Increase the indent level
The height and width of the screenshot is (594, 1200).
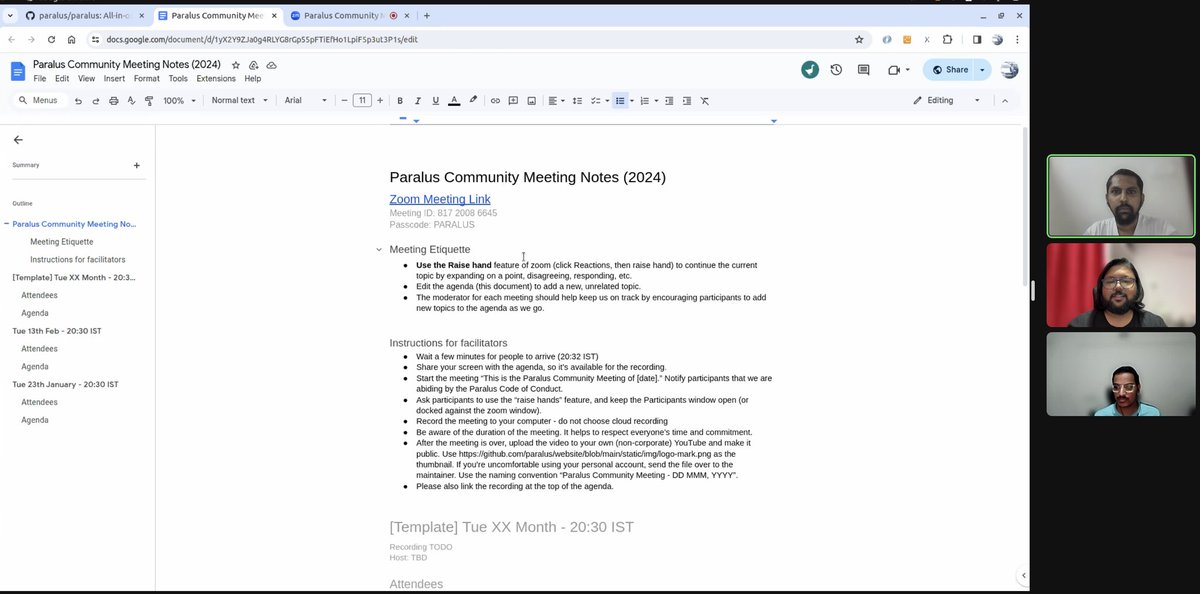[x=687, y=101]
